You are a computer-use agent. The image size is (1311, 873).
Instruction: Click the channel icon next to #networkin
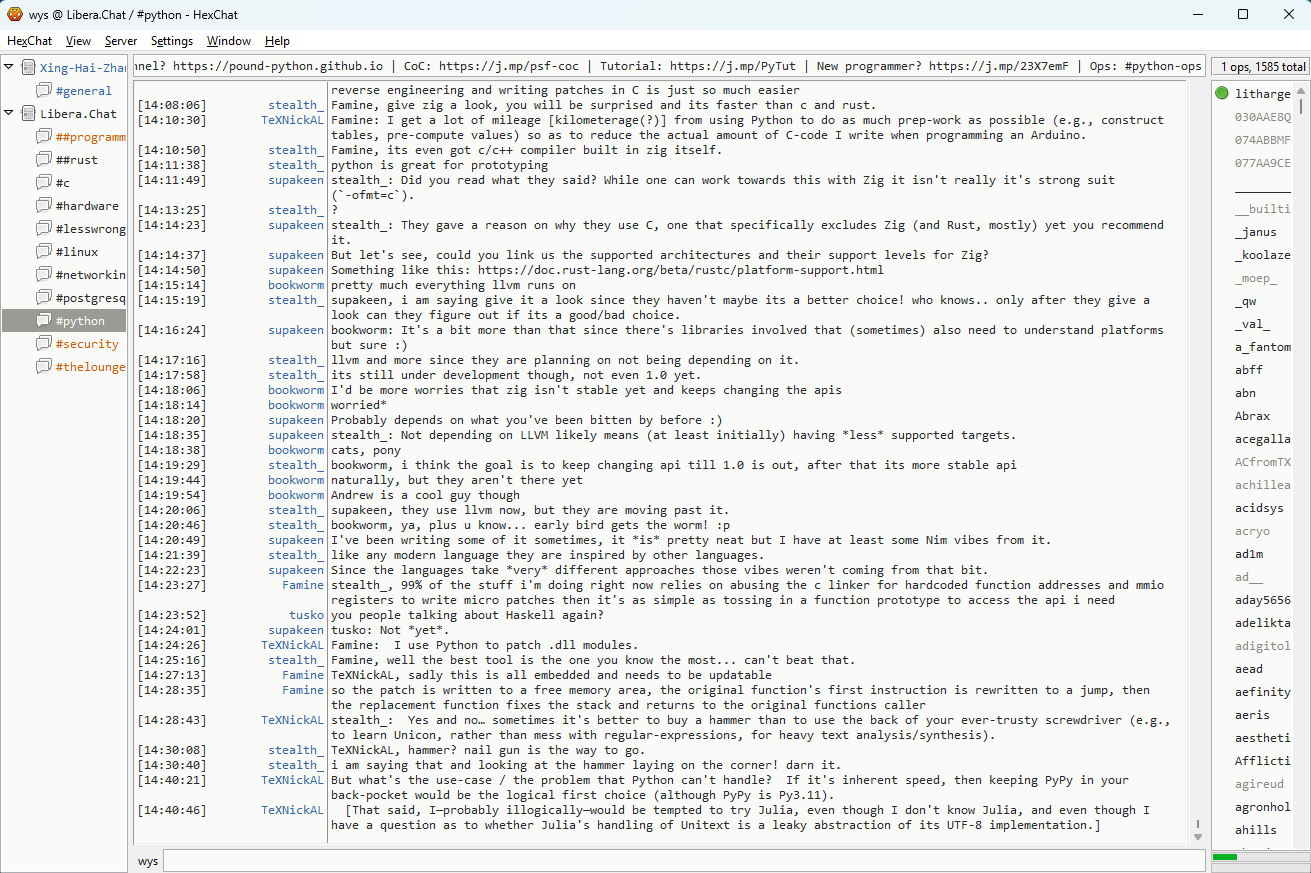[44, 275]
